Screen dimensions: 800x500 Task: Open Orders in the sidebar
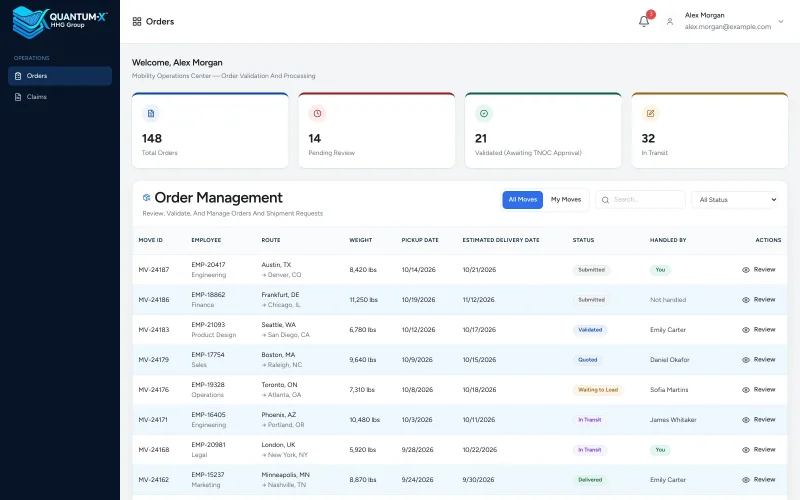point(60,76)
